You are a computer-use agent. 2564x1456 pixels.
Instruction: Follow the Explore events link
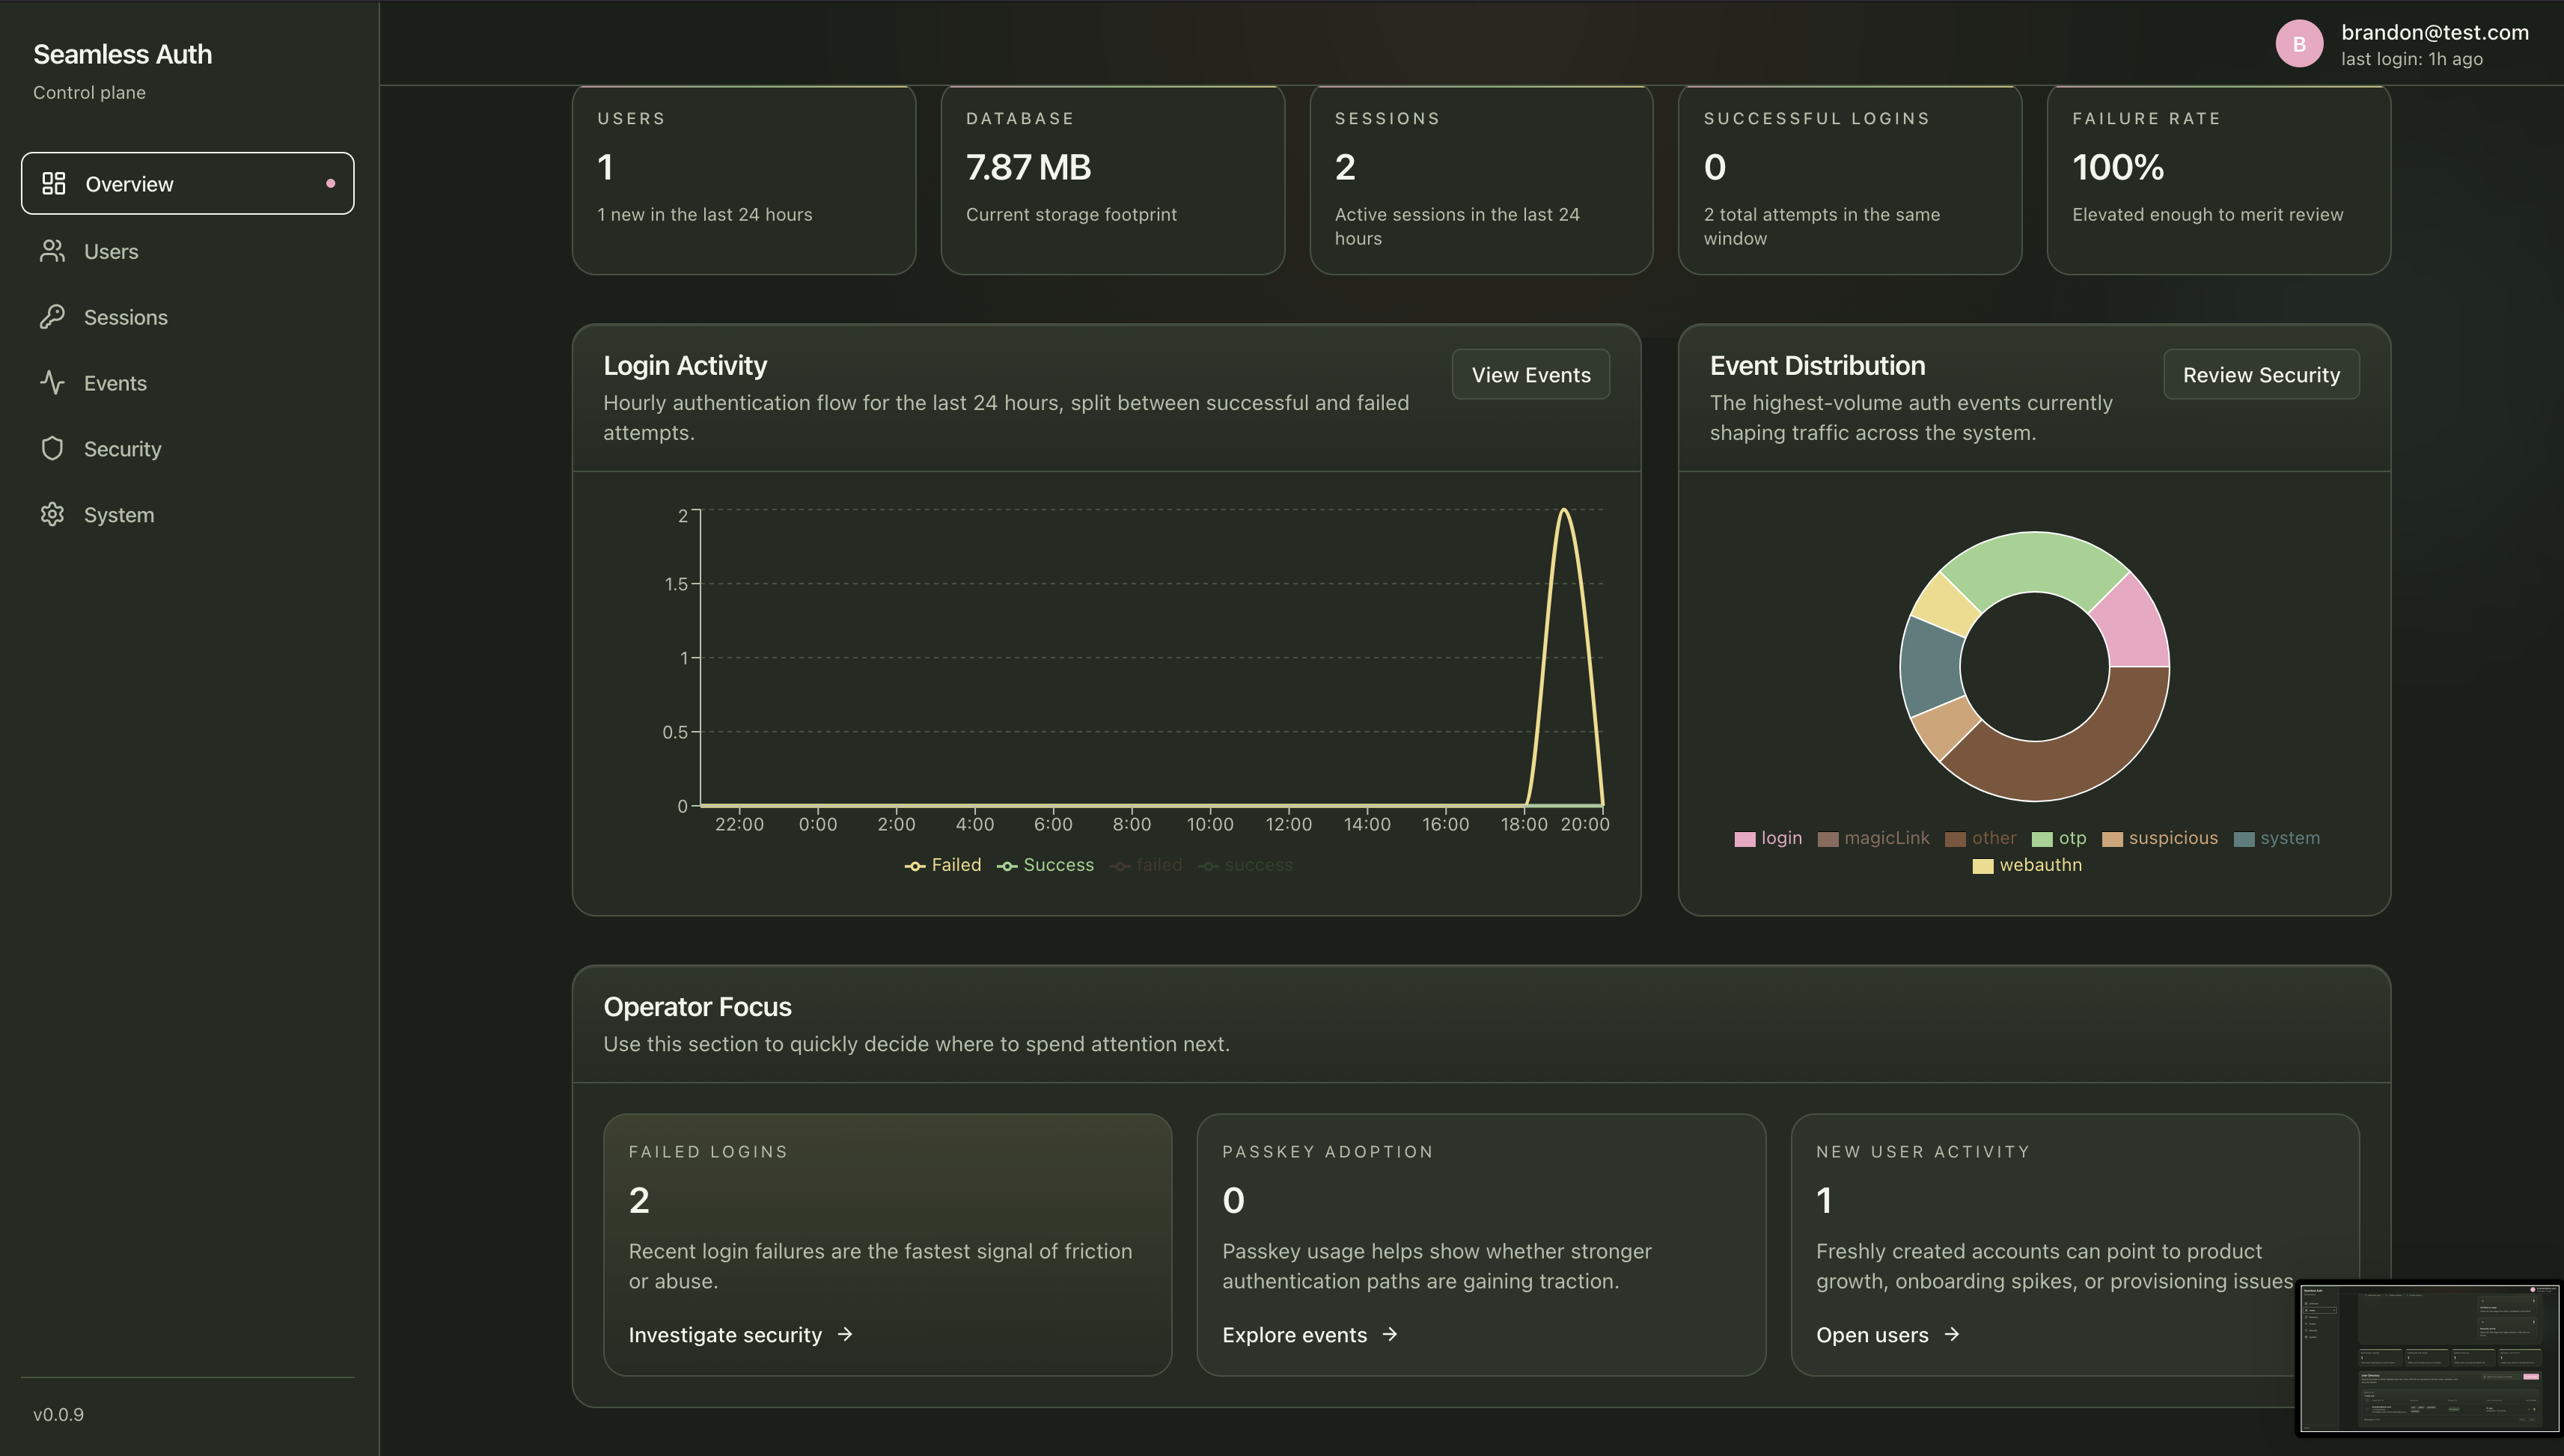1309,1334
